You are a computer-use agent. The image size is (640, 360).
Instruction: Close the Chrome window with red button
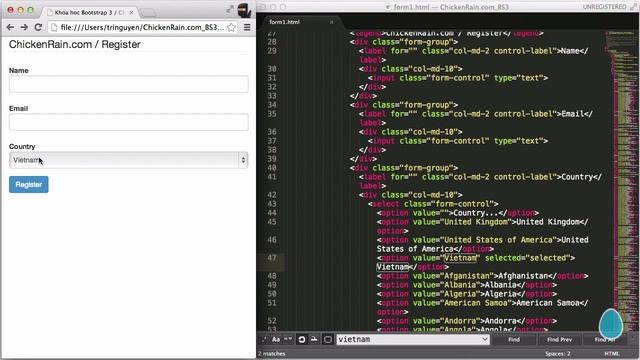pos(10,9)
